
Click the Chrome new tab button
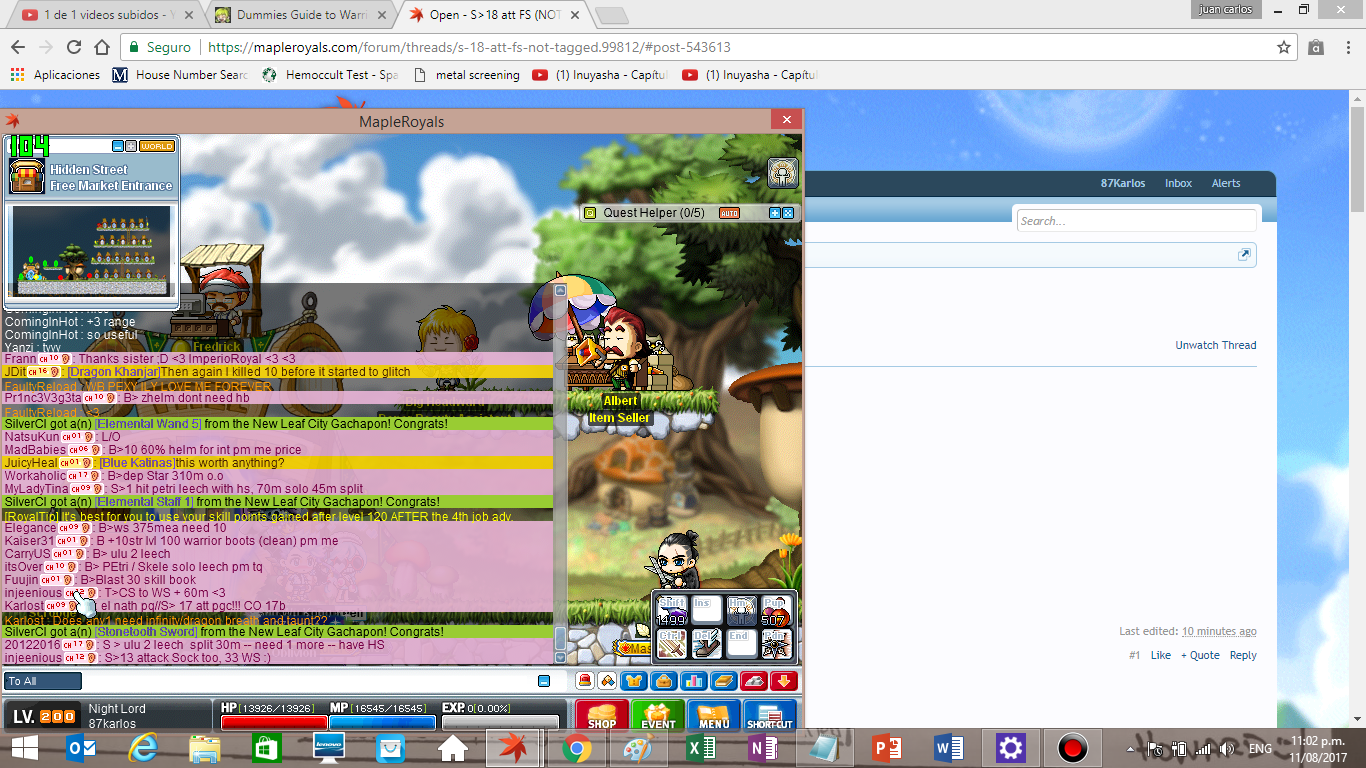coord(611,16)
